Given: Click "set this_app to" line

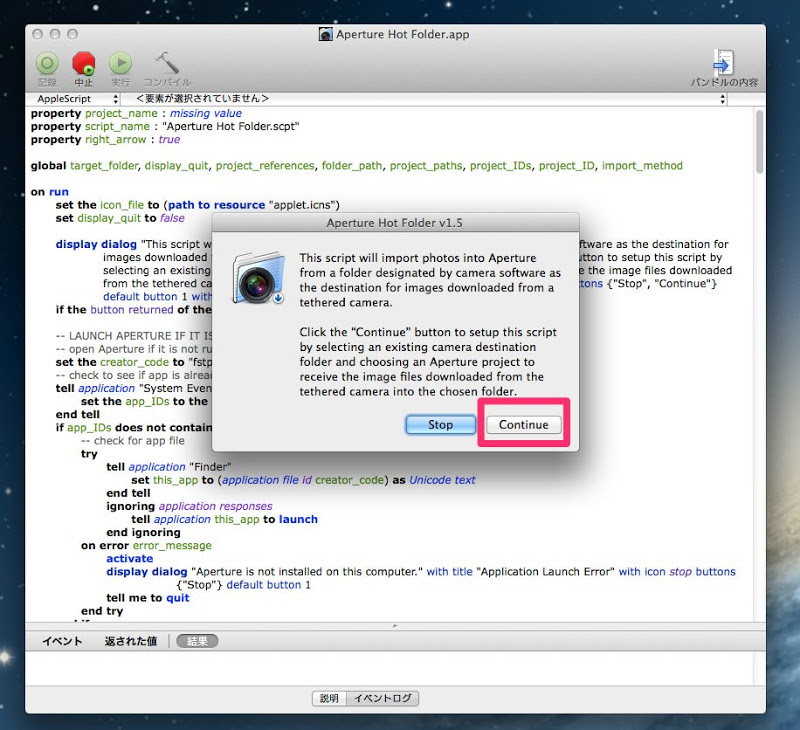Looking at the screenshot, I should click(x=303, y=480).
